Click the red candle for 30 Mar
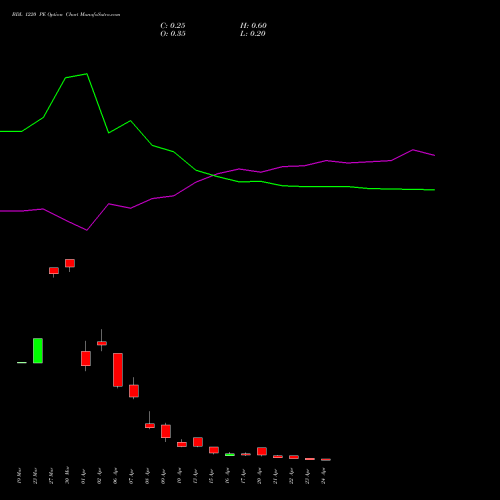Screen dimensions: 500x500 [70, 263]
